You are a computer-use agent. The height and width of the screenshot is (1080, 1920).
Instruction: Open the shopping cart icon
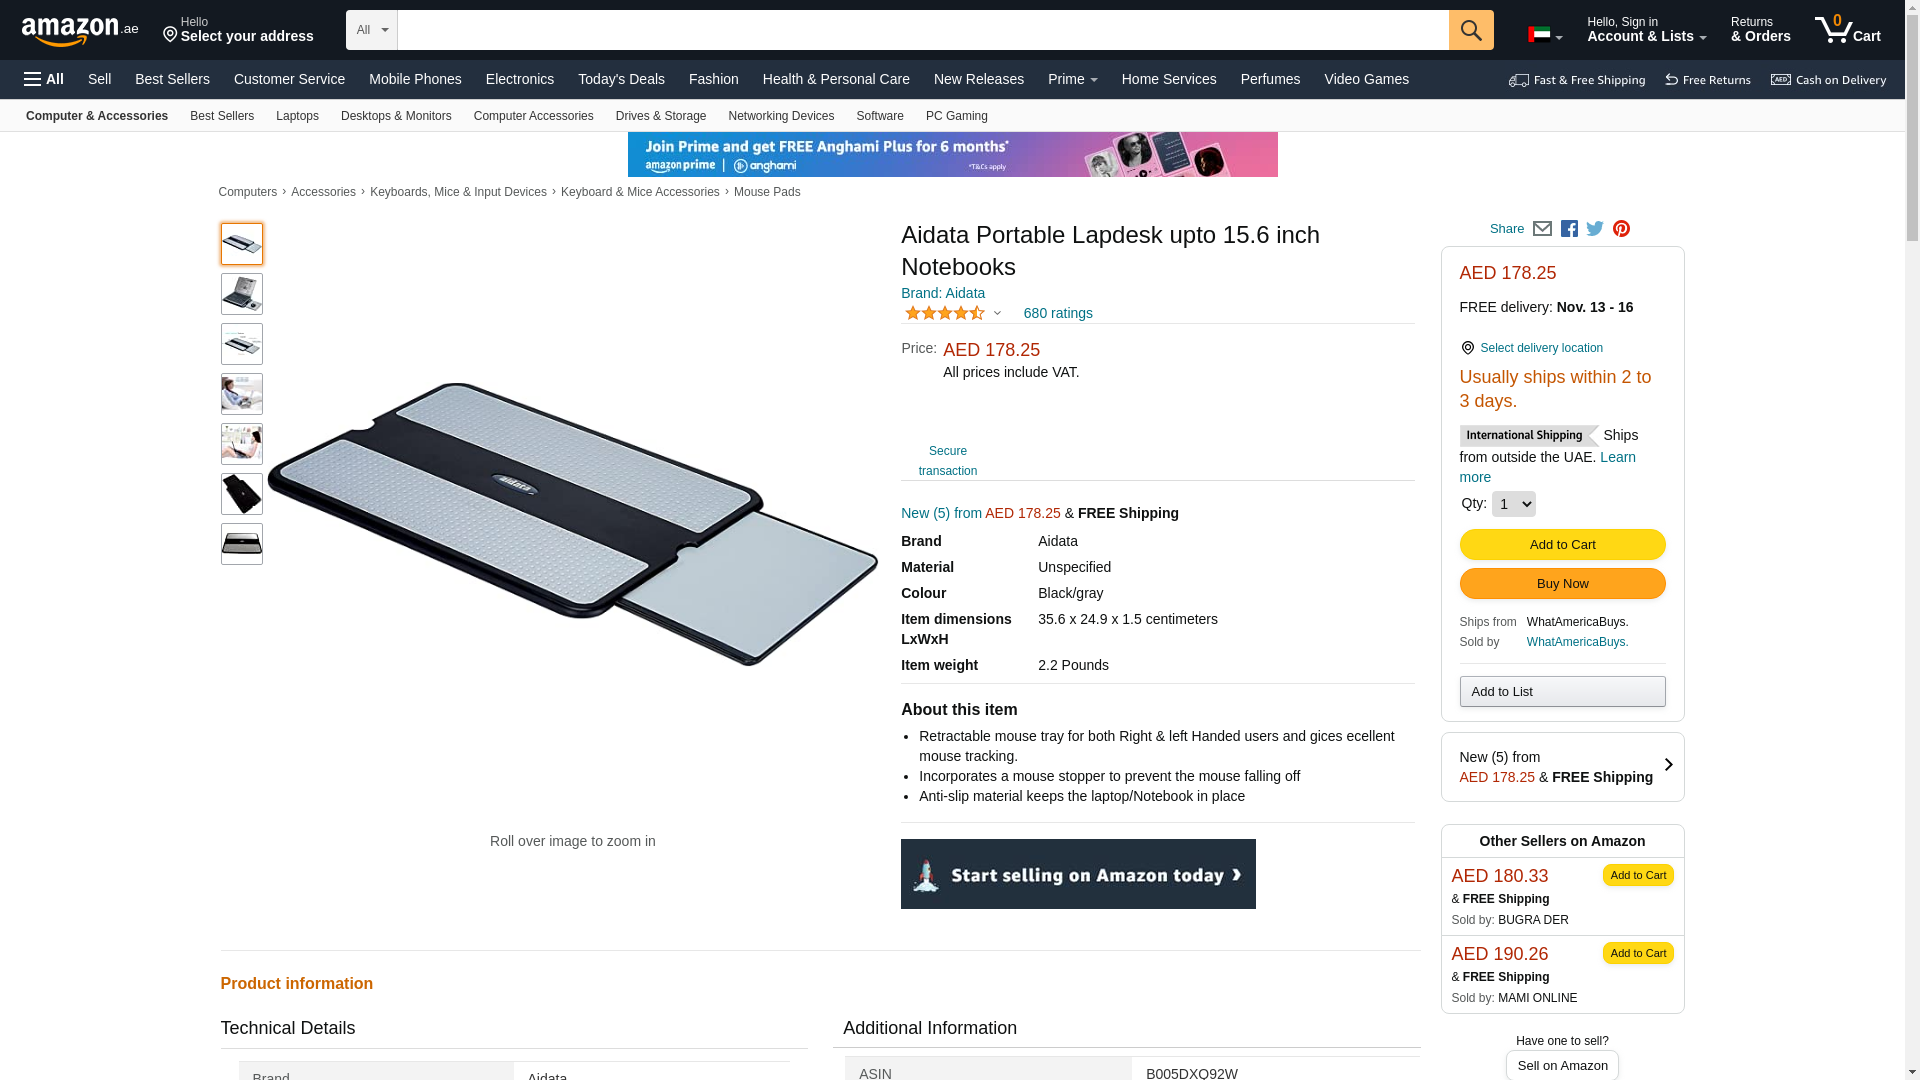point(1848,29)
